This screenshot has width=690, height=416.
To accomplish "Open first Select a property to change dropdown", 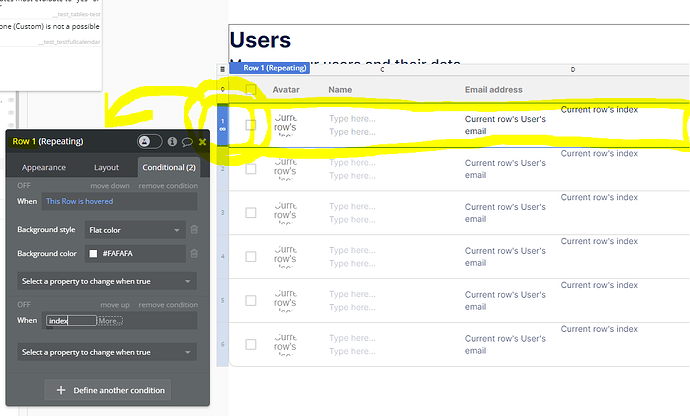I will click(107, 281).
